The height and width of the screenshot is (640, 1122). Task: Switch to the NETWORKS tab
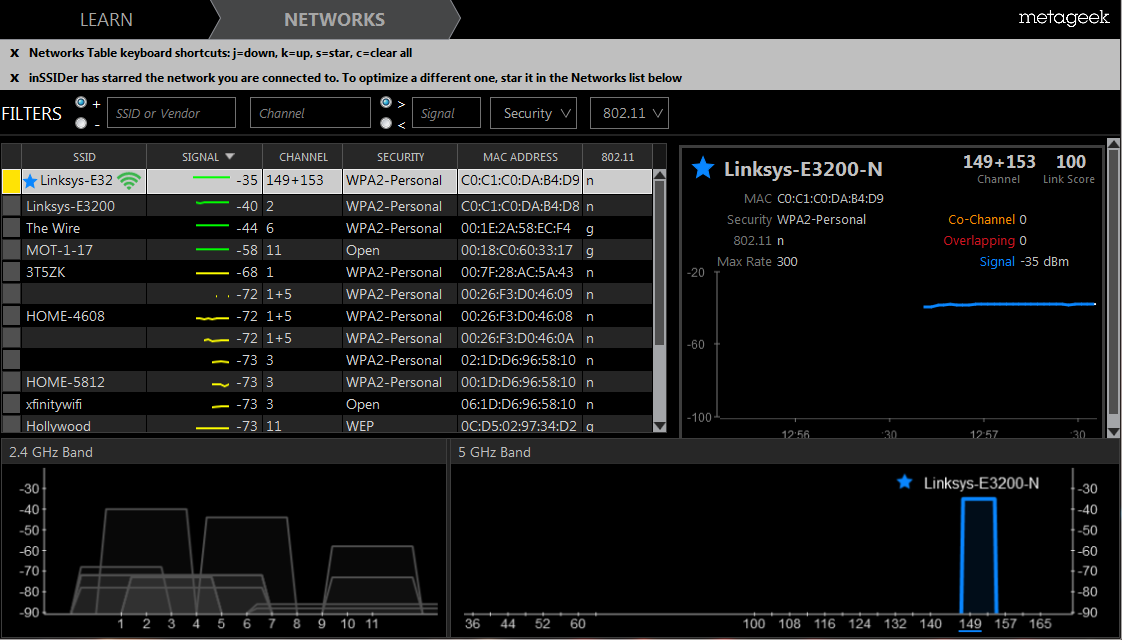(334, 19)
